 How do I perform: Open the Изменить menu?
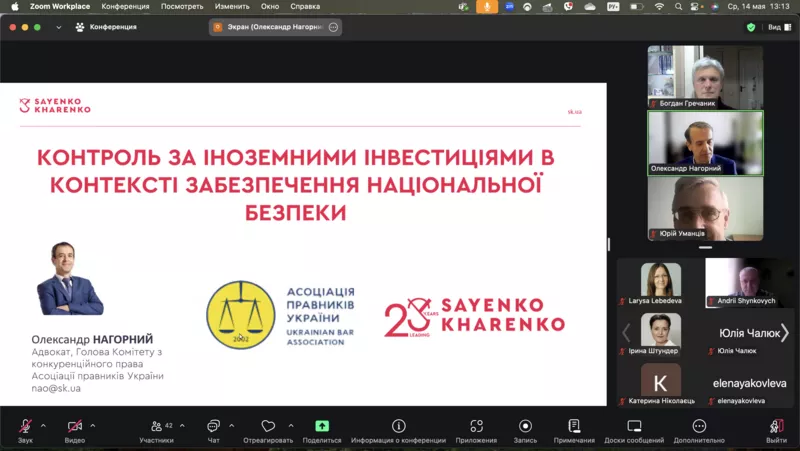pyautogui.click(x=232, y=7)
